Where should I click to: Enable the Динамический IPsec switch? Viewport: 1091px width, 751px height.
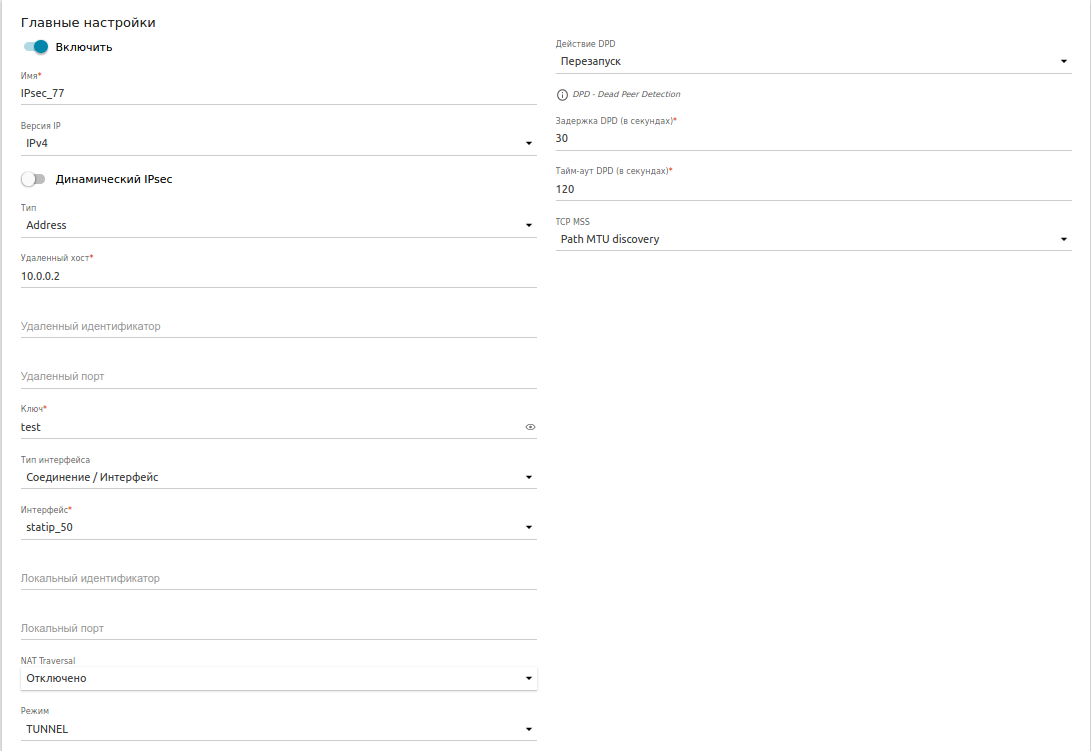(34, 179)
